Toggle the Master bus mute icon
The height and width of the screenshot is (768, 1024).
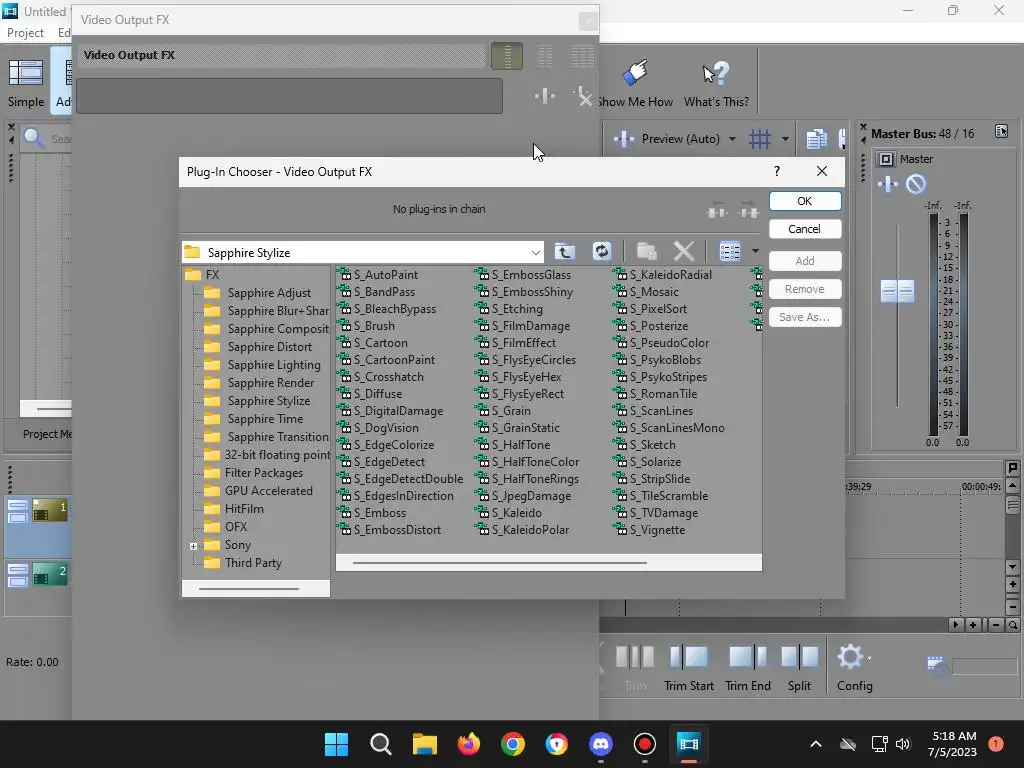pyautogui.click(x=916, y=184)
